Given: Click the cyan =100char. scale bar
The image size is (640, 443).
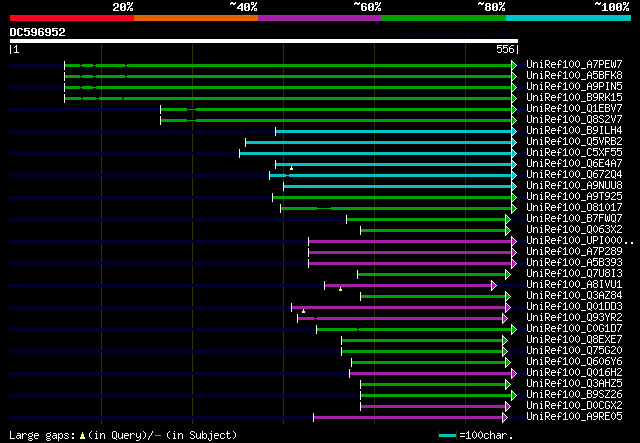Looking at the screenshot, I should pos(447,436).
